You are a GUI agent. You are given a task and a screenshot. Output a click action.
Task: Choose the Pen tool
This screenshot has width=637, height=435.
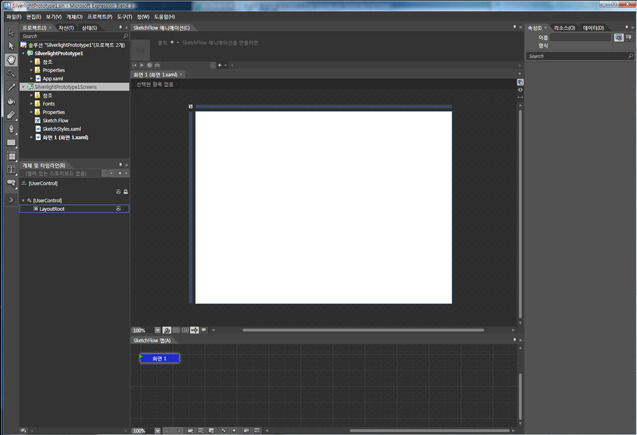[11, 129]
